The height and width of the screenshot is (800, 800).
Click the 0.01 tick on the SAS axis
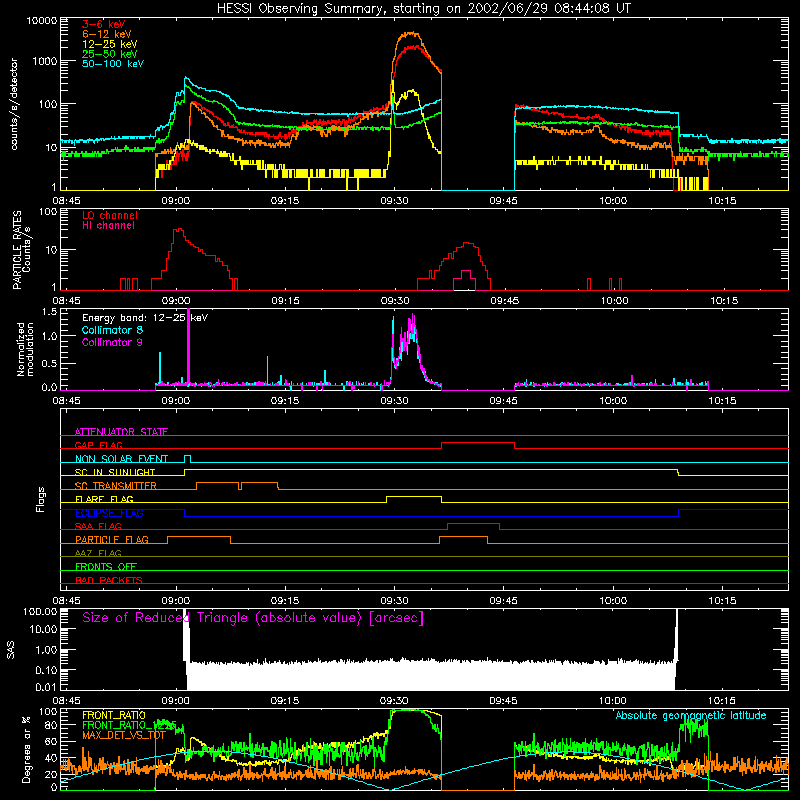click(x=46, y=687)
